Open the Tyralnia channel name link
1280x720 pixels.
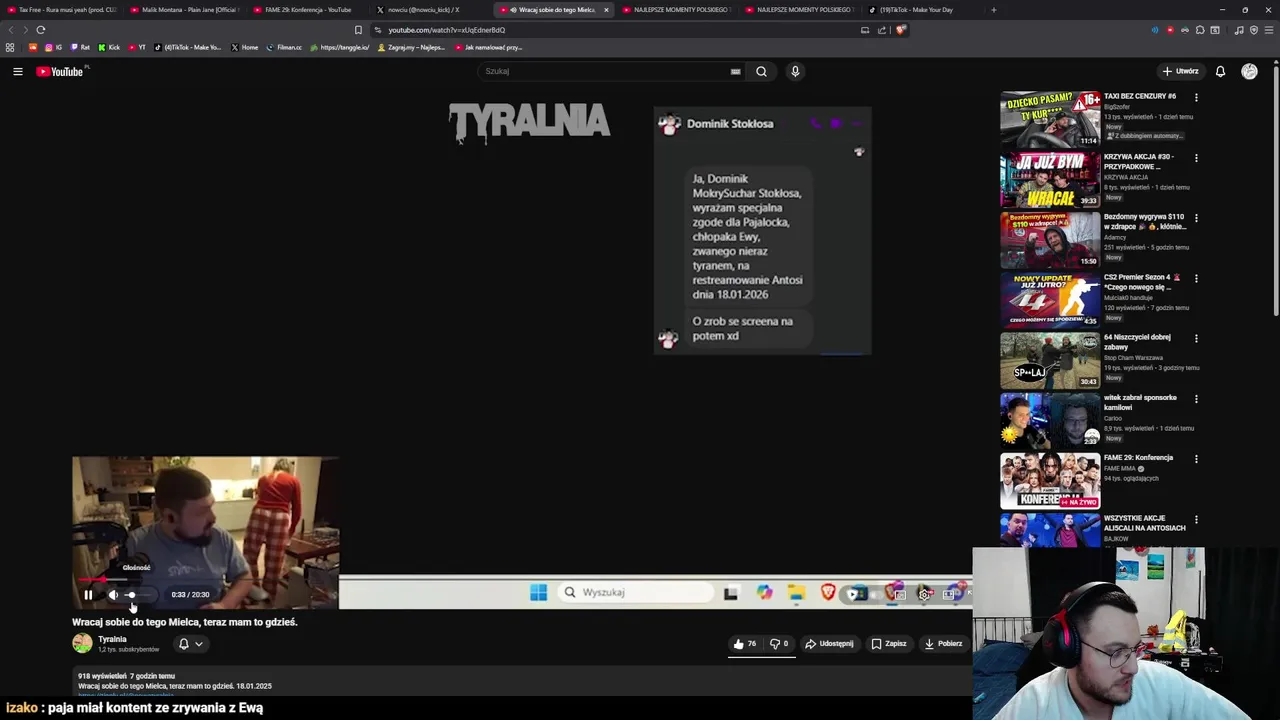[112, 639]
